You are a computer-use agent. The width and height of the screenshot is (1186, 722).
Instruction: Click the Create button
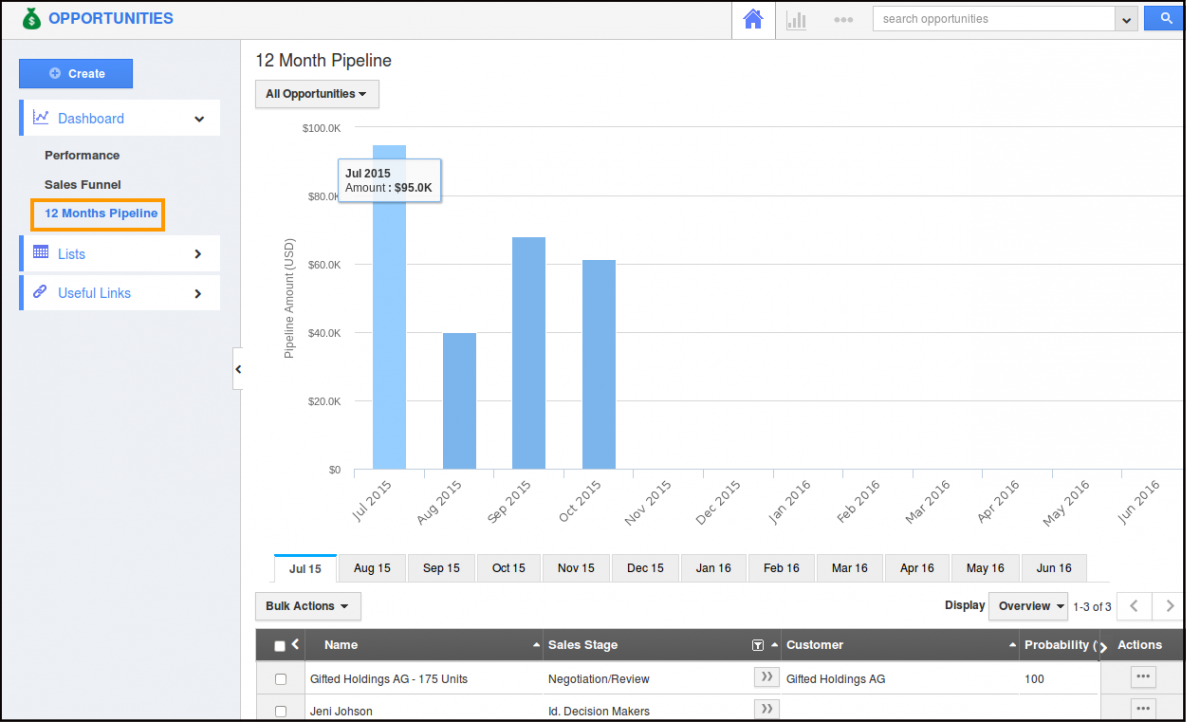click(76, 74)
